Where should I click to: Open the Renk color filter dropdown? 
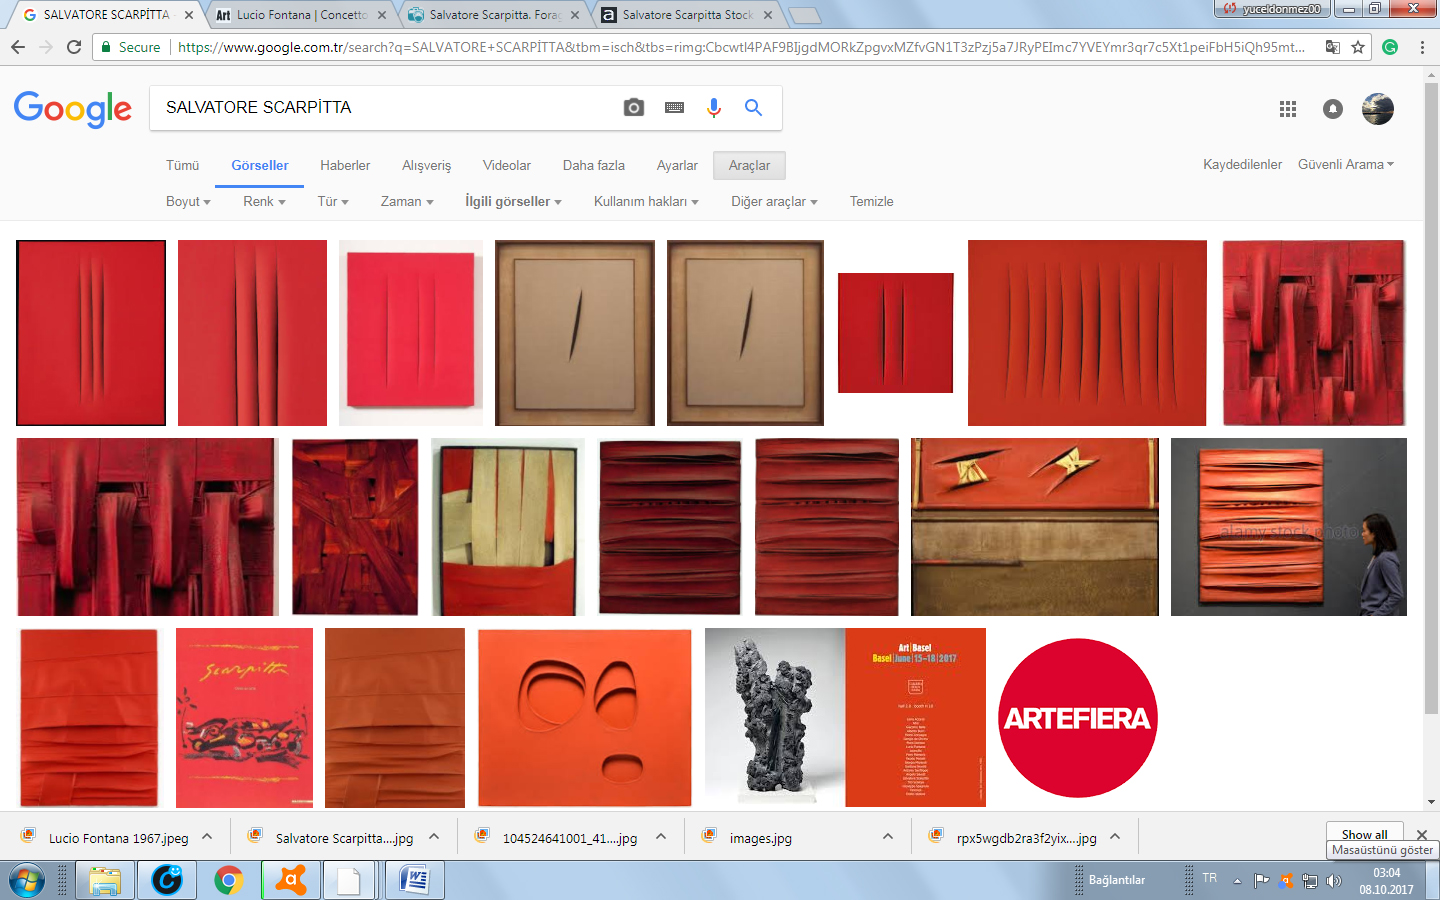tap(264, 201)
